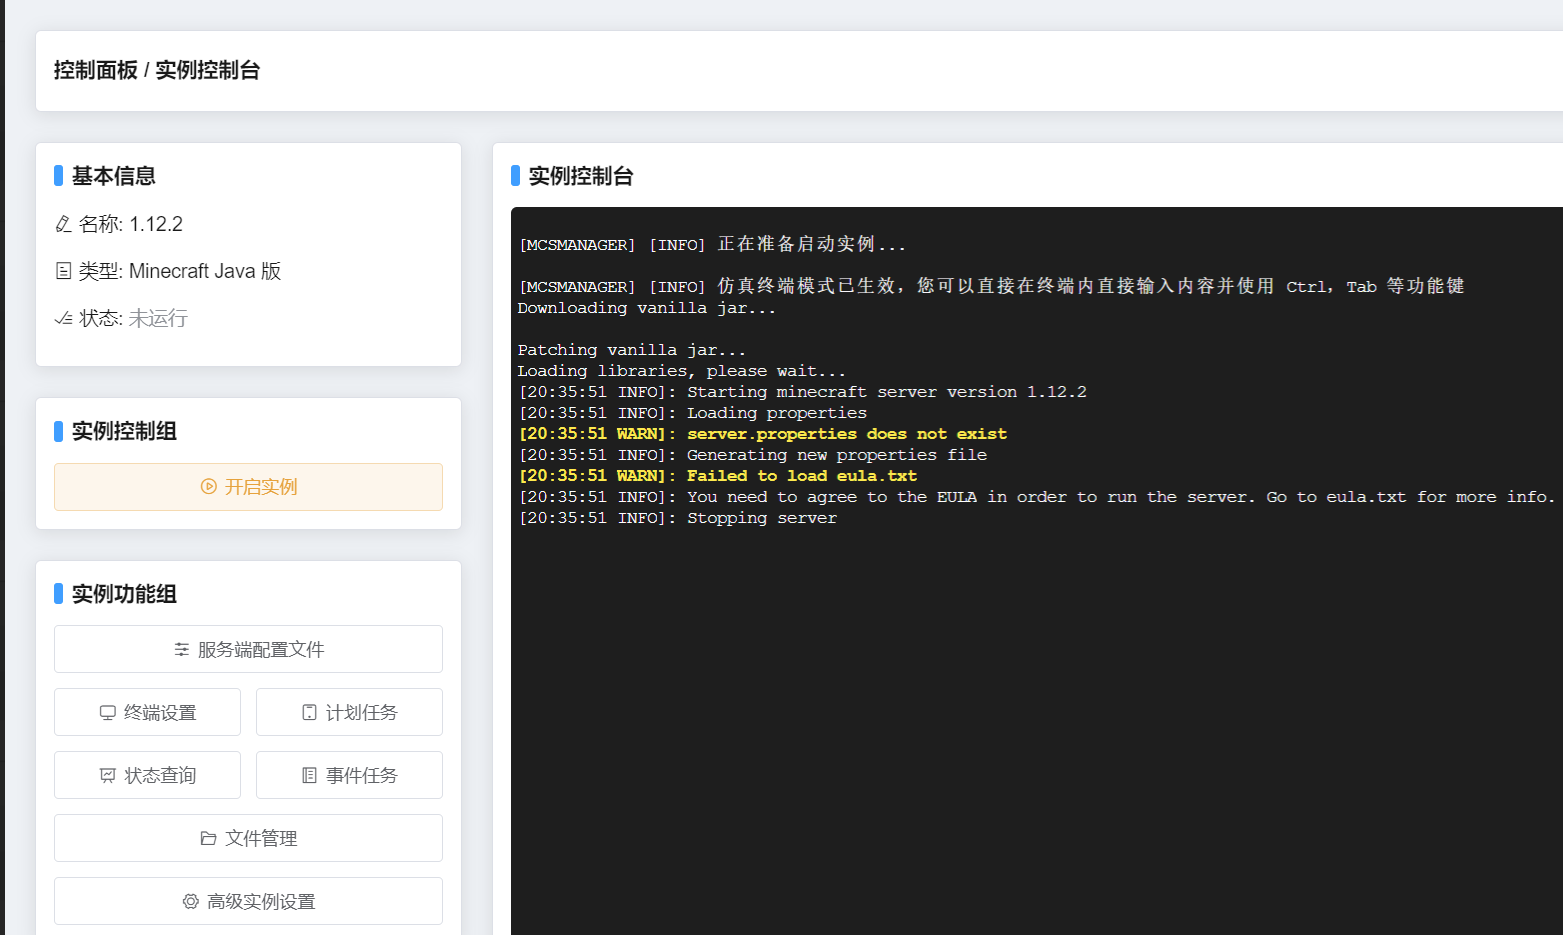Select 实例控制台 in the breadcrumb path
The image size is (1563, 935).
tap(208, 70)
